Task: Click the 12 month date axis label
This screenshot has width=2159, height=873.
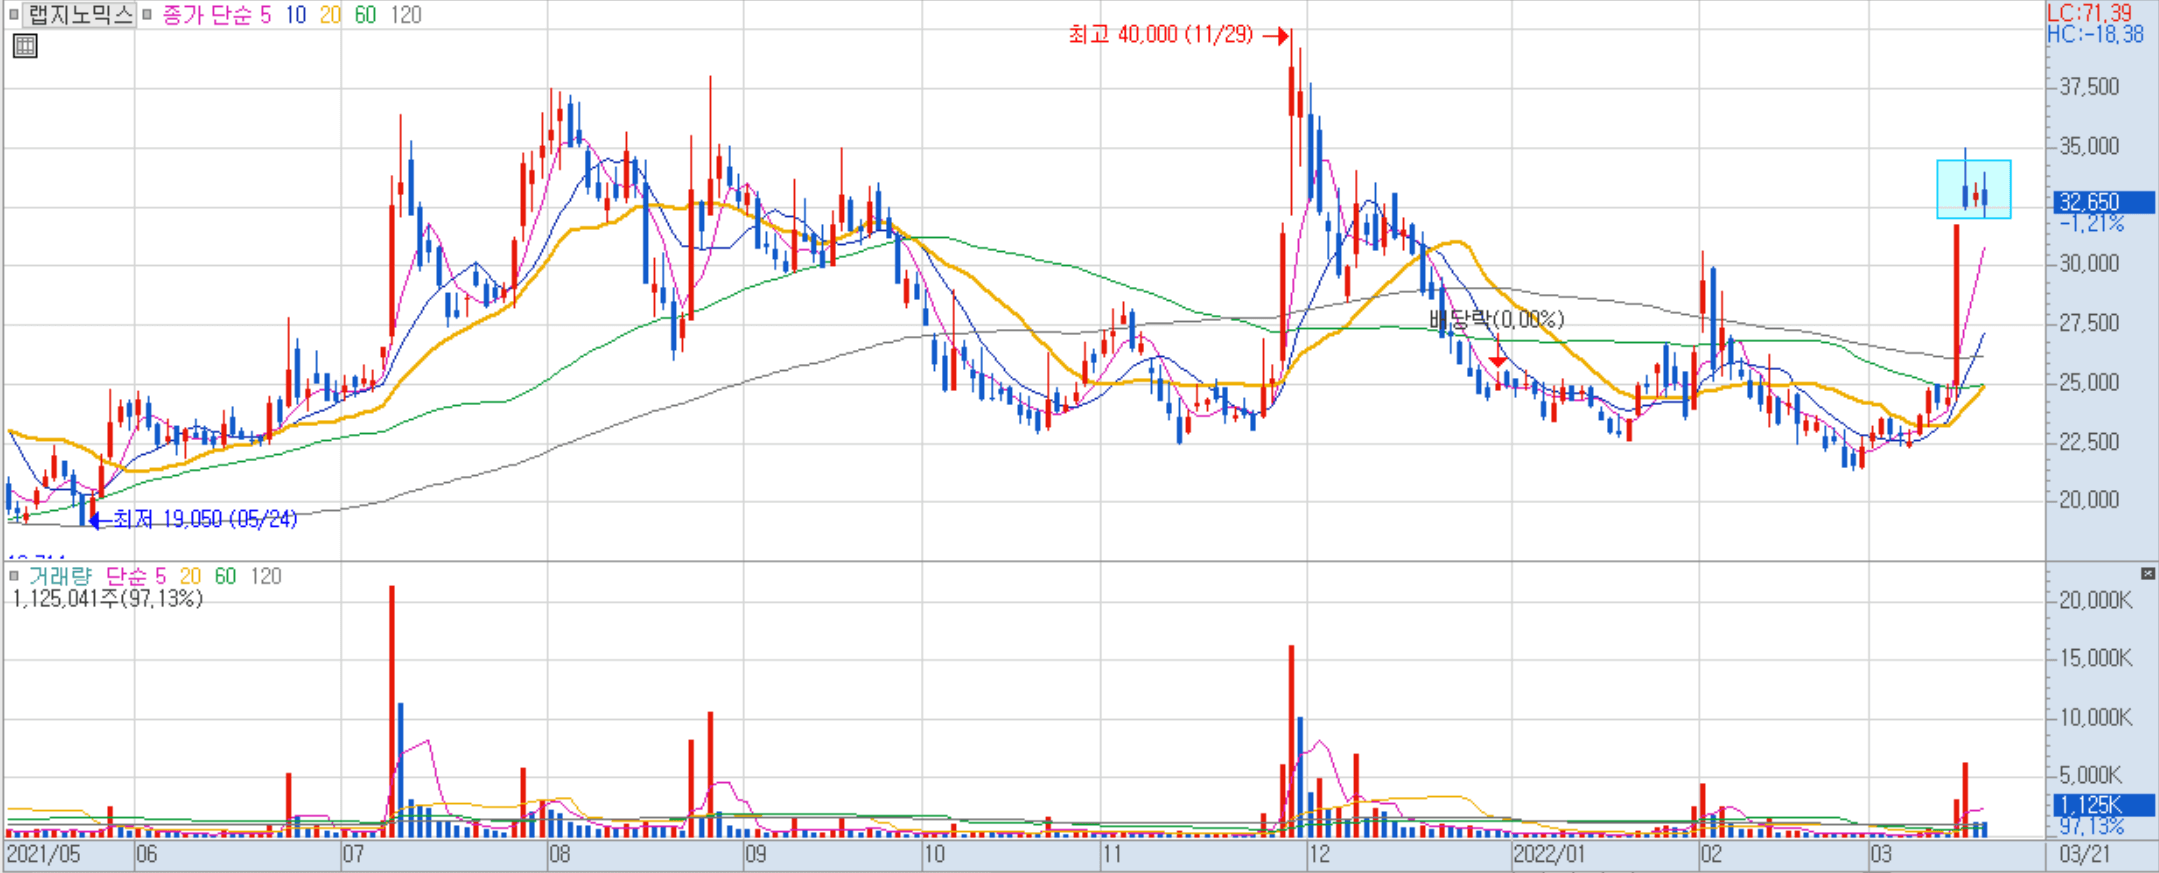Action: [x=1319, y=855]
